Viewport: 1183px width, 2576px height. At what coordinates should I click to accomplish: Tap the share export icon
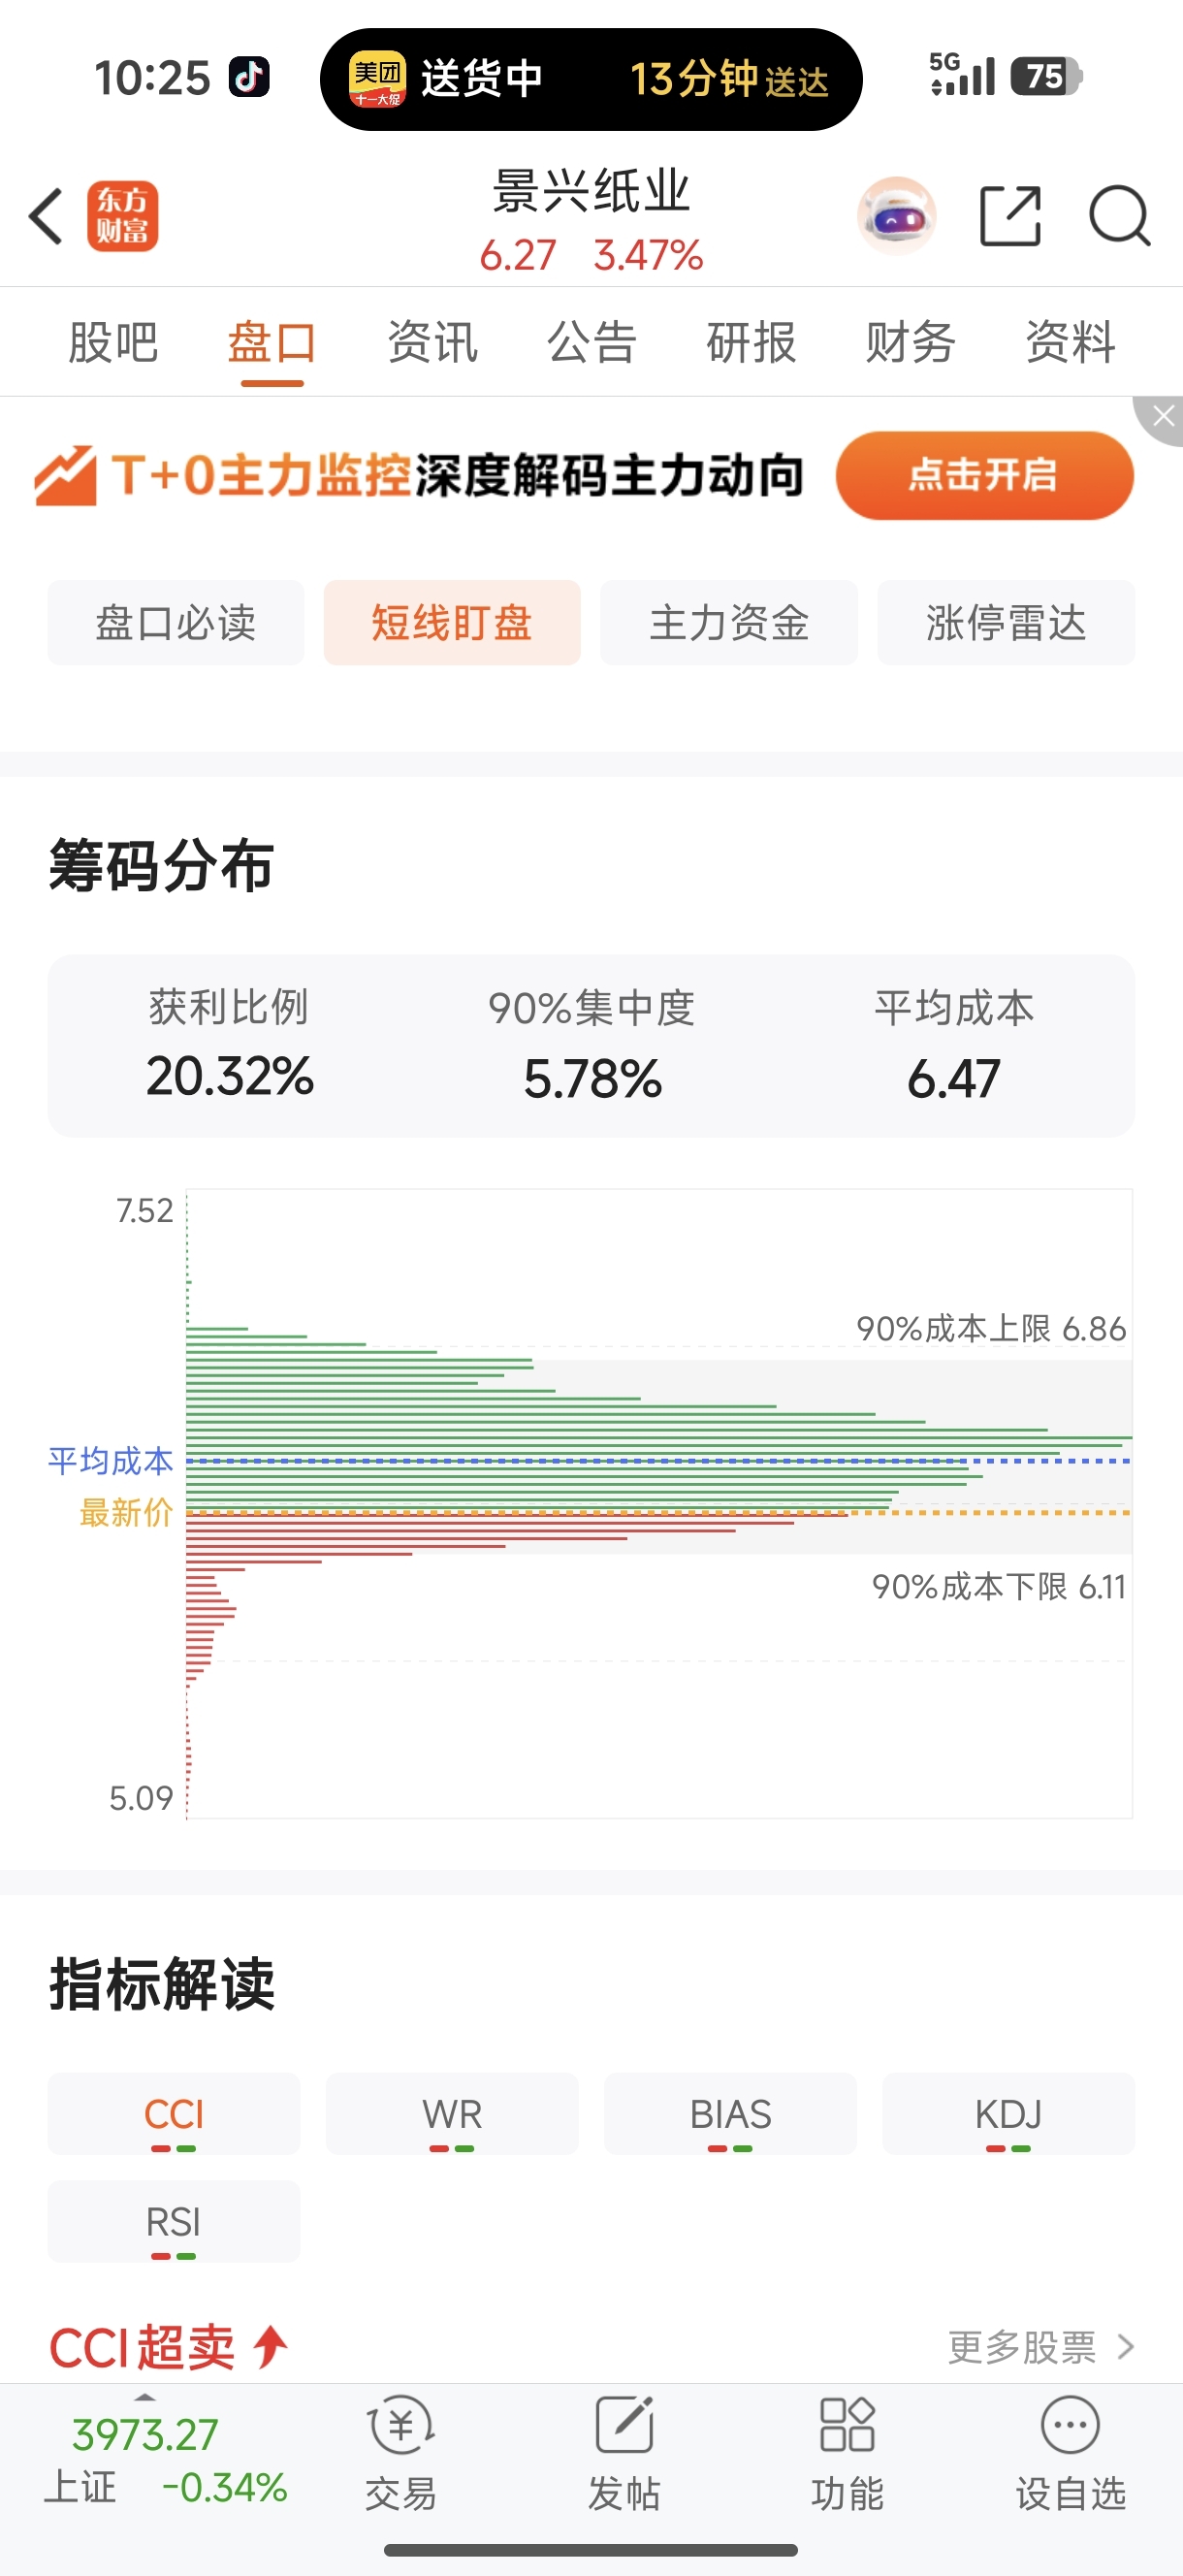coord(1010,216)
